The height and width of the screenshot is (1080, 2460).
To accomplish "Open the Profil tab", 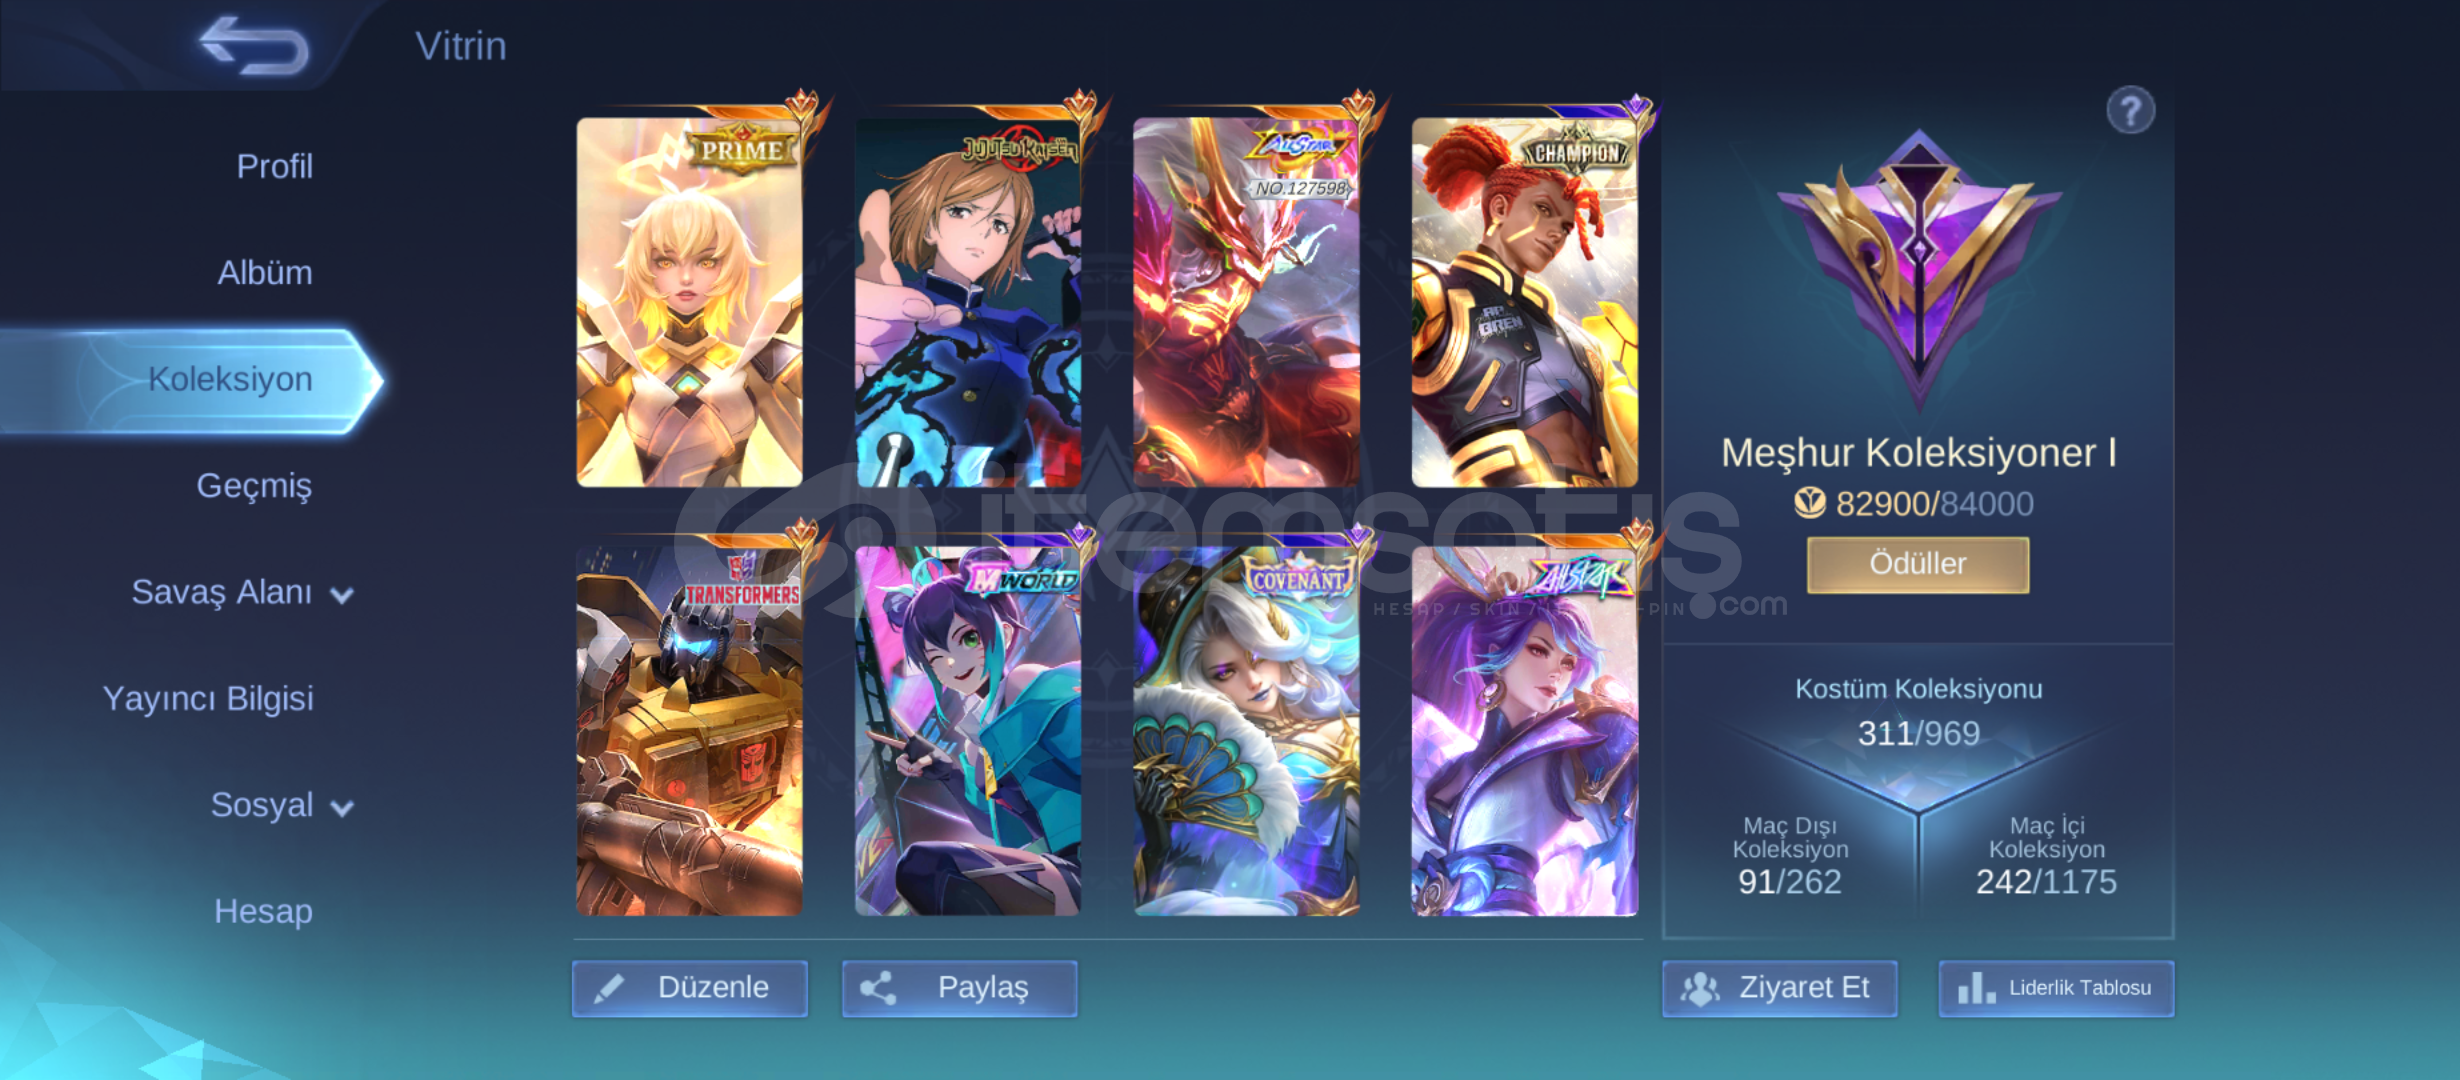I will click(274, 166).
